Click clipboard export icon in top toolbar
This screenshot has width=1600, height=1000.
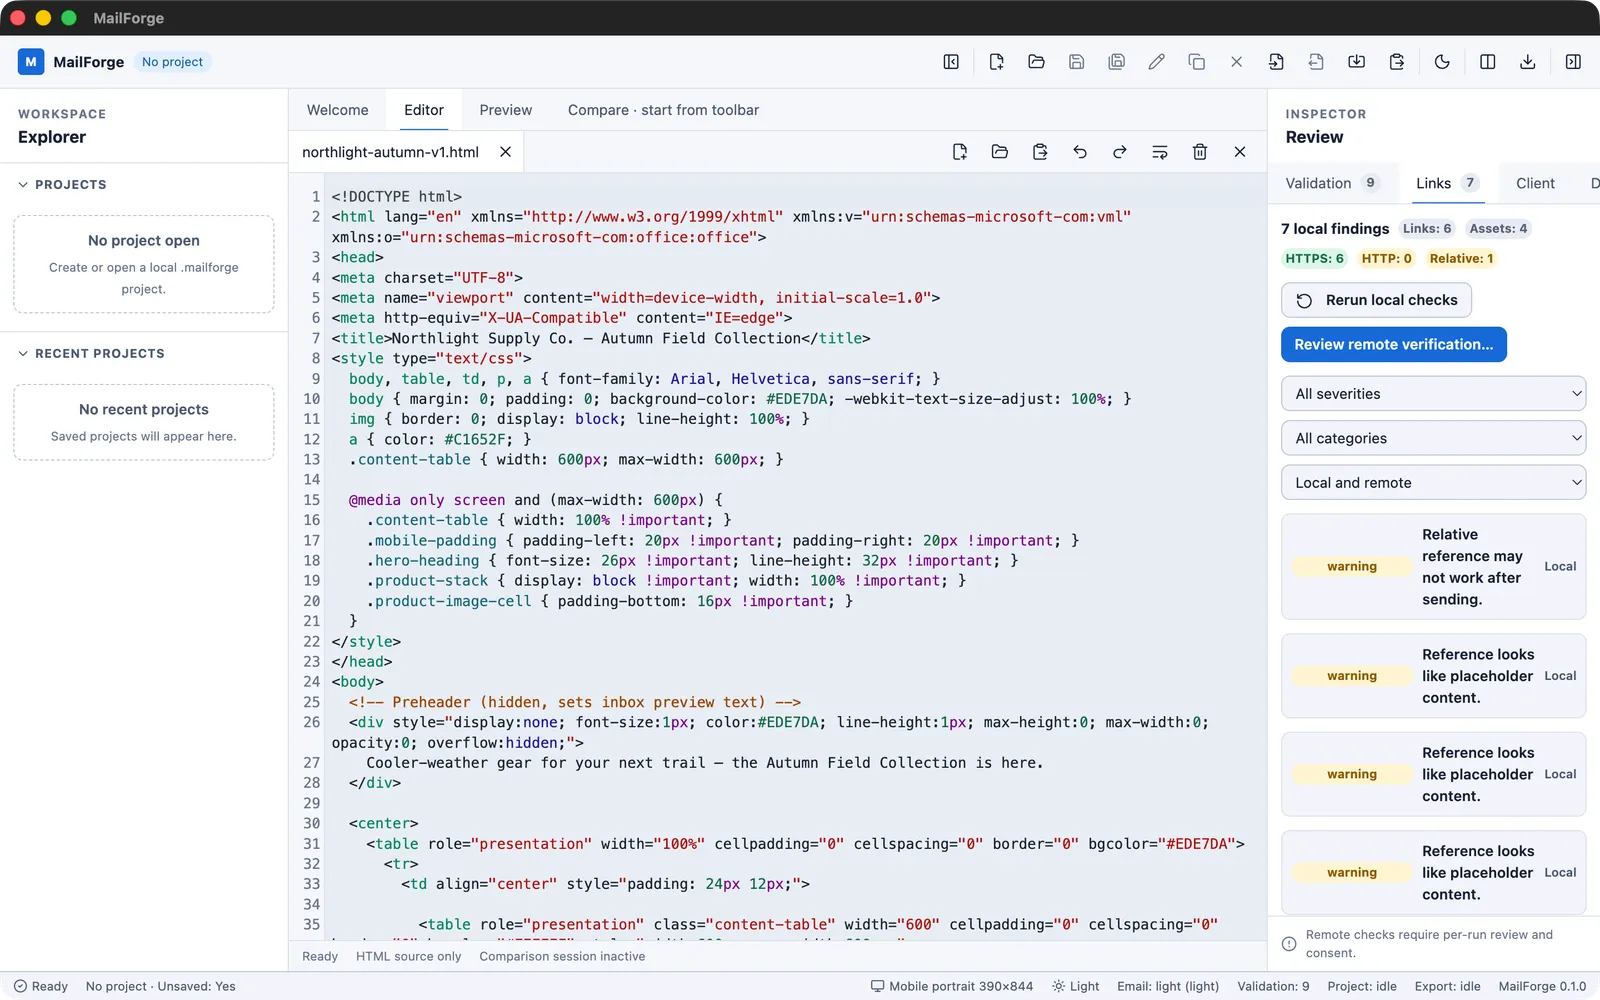click(1396, 62)
